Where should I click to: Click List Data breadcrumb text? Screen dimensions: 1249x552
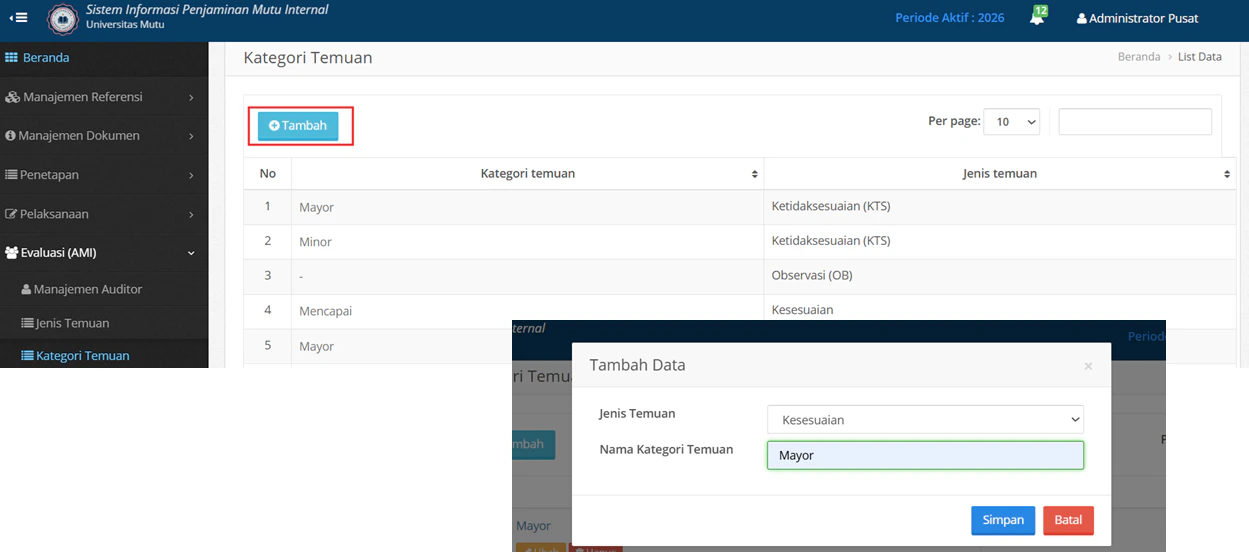(x=1200, y=57)
